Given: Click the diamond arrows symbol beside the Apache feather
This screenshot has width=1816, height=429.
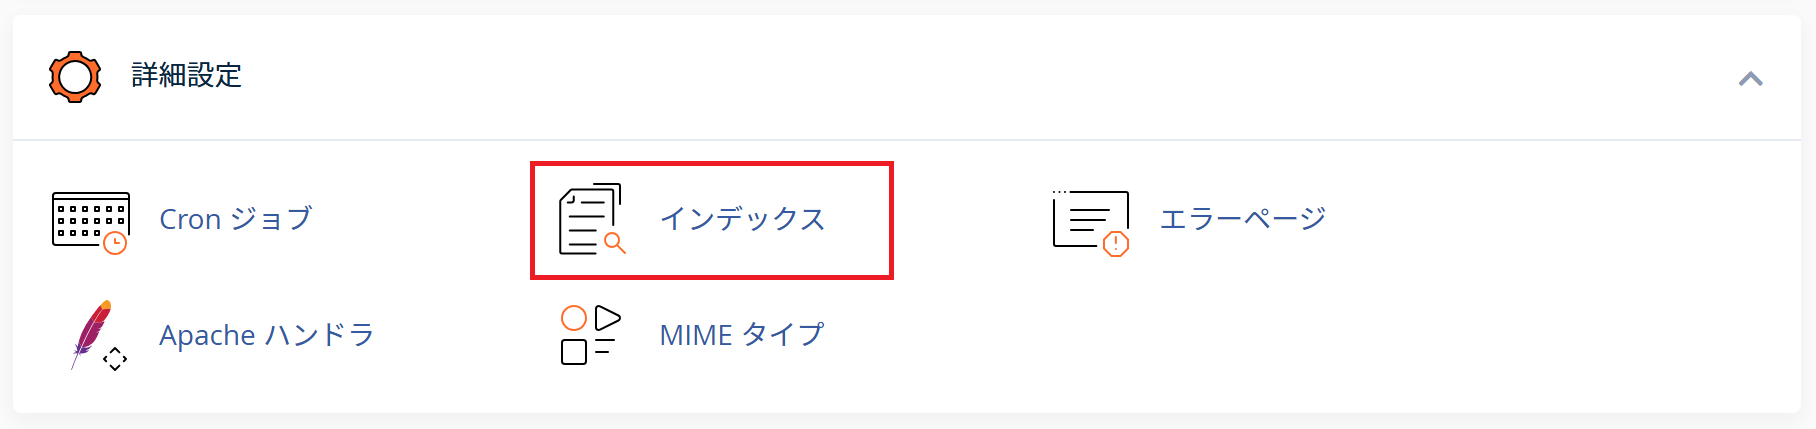Looking at the screenshot, I should (x=115, y=359).
